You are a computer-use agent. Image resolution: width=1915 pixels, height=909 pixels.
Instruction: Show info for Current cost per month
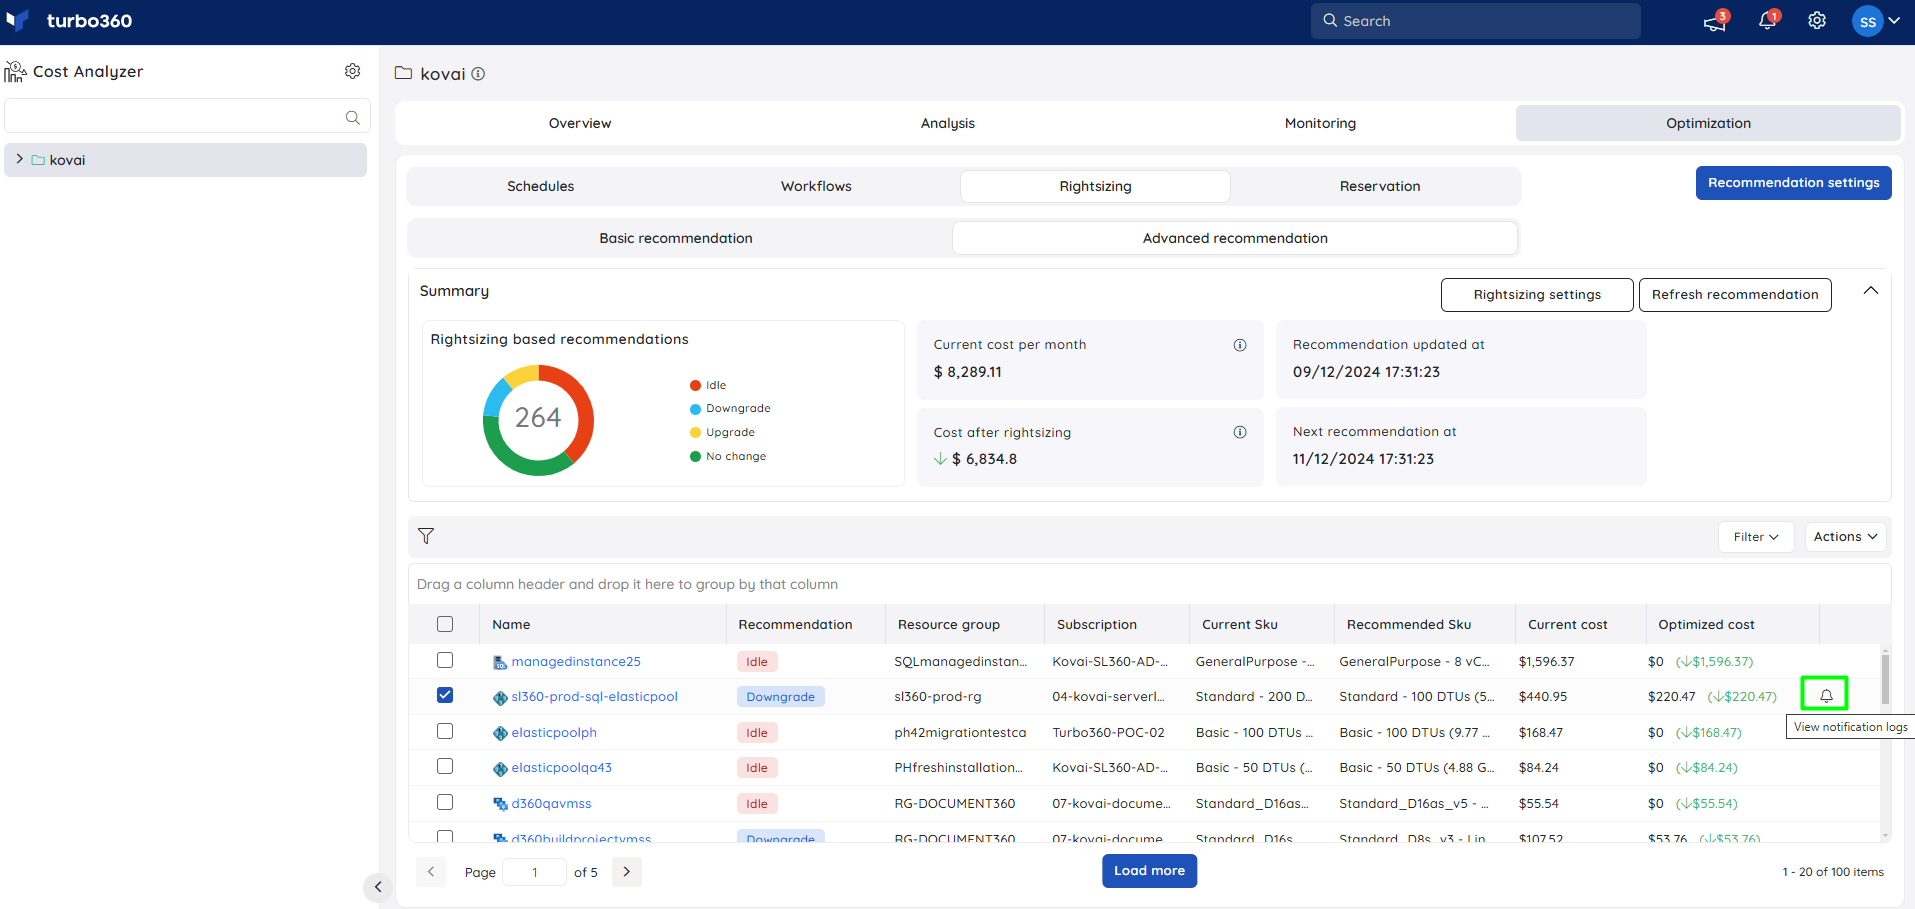coord(1240,345)
